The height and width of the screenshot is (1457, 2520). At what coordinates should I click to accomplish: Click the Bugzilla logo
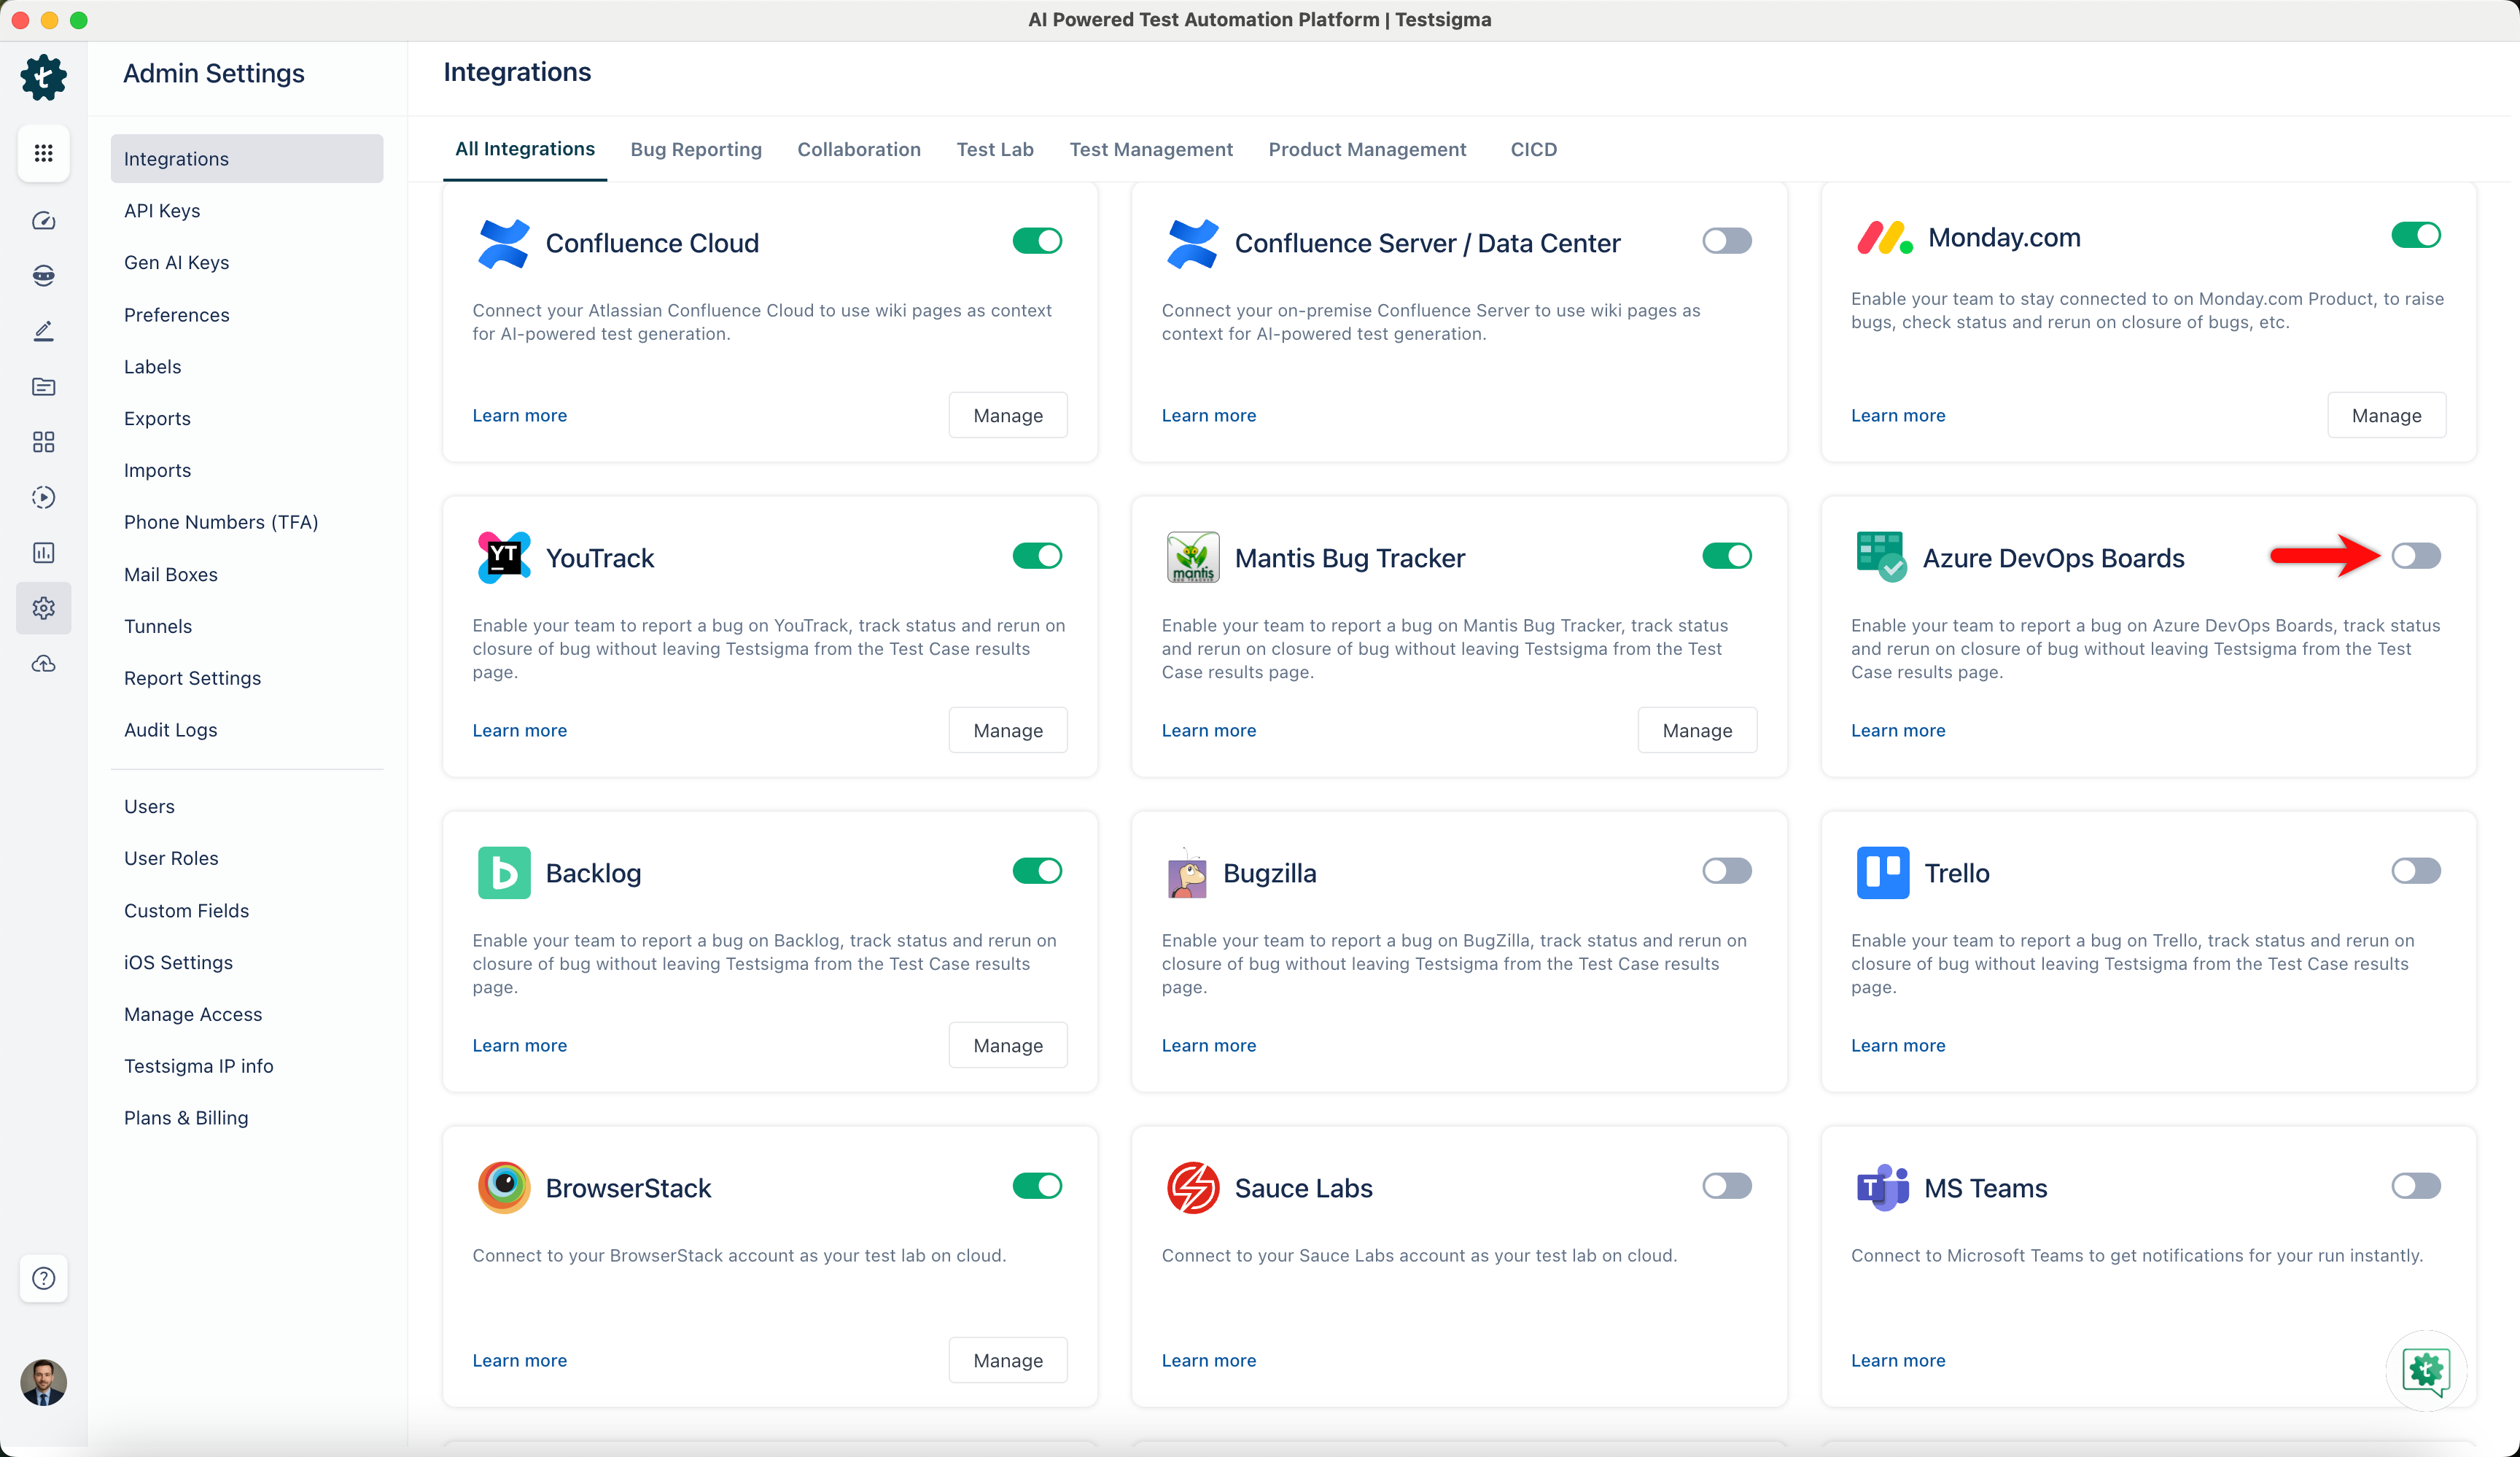point(1187,873)
